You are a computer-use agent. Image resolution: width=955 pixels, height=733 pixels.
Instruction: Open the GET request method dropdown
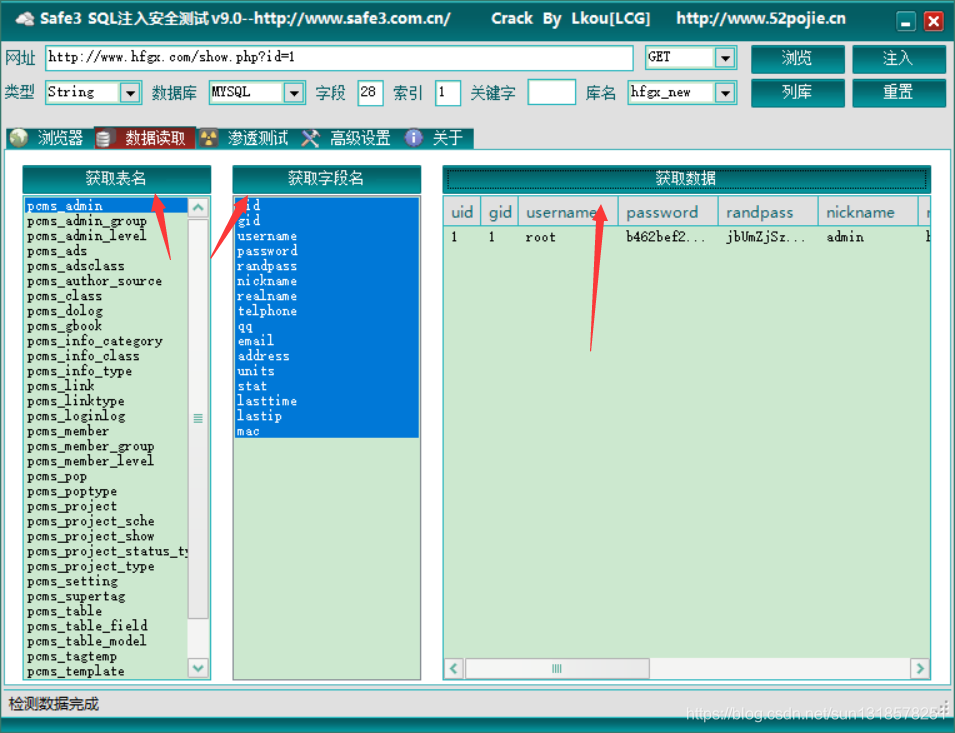pyautogui.click(x=725, y=58)
